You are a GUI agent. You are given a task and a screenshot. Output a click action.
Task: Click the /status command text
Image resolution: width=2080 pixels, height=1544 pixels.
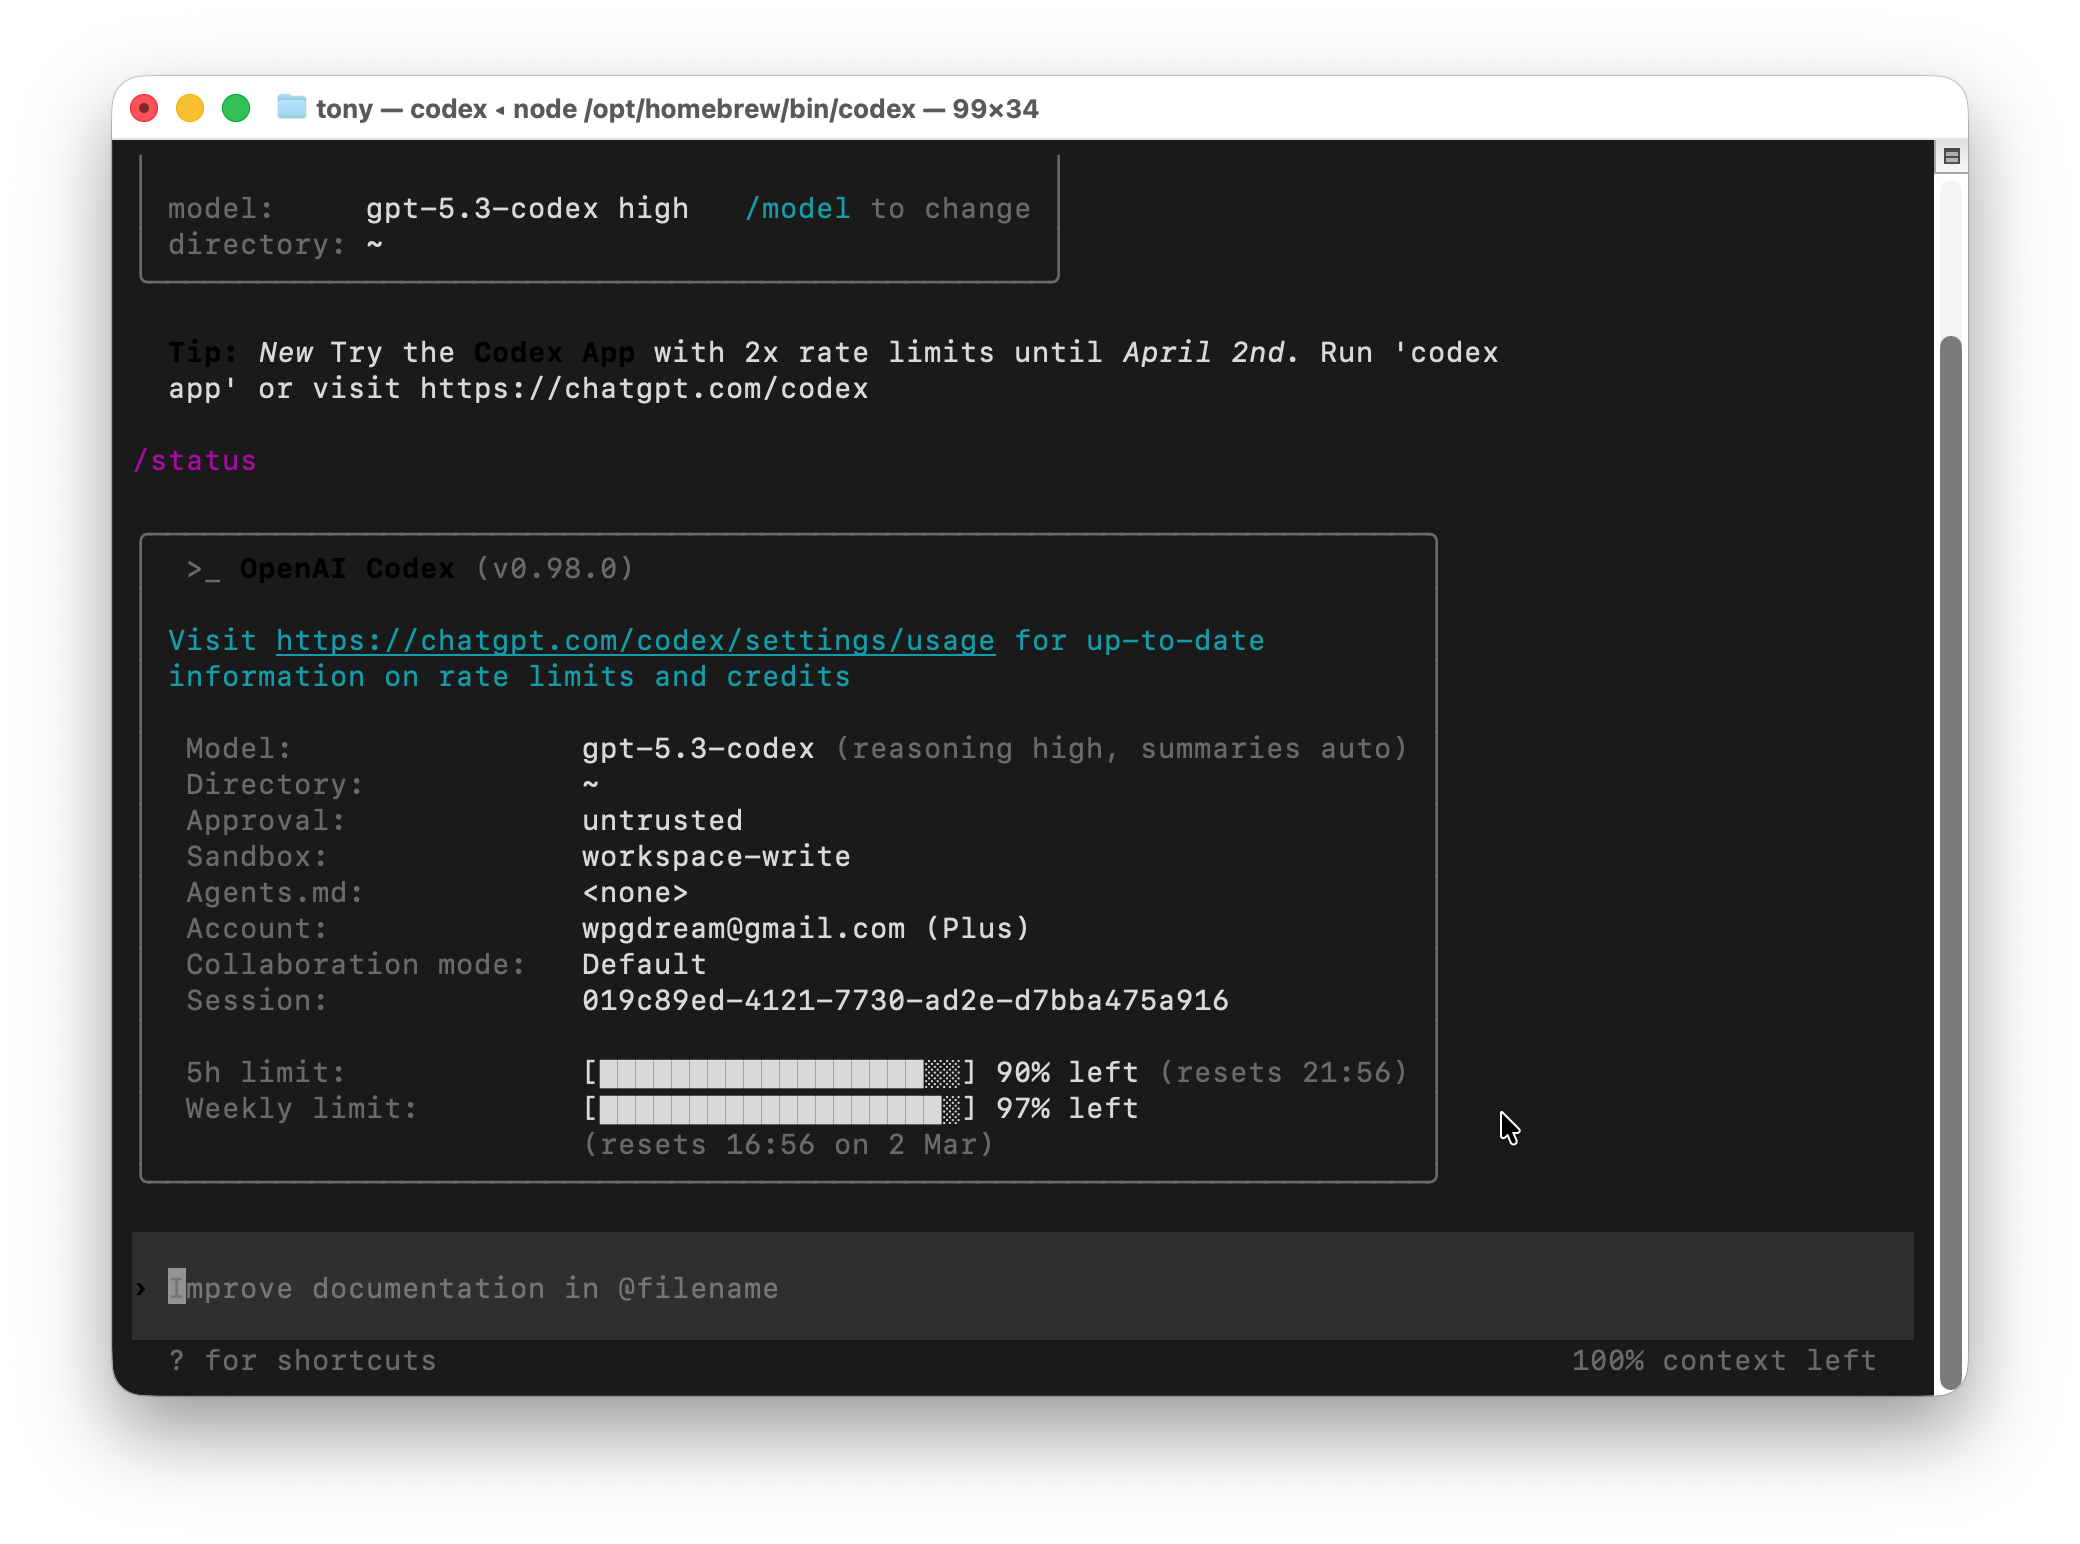(x=196, y=461)
